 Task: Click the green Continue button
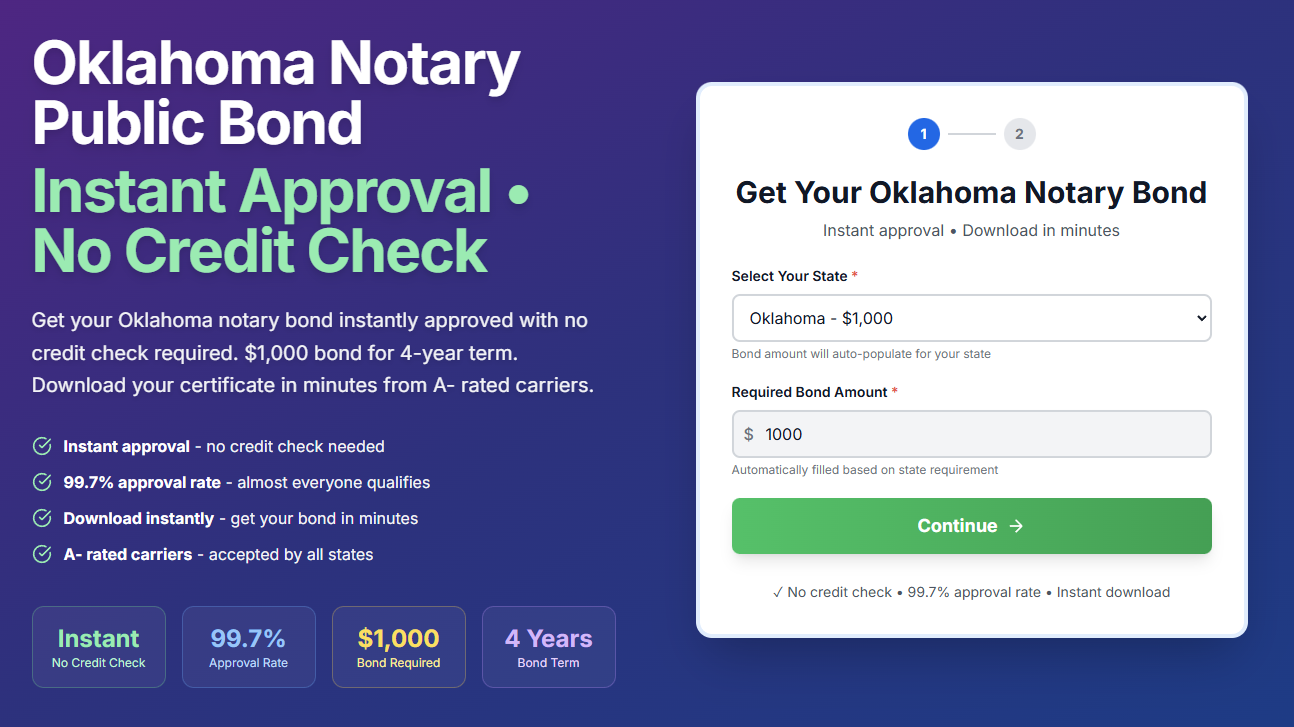[972, 526]
